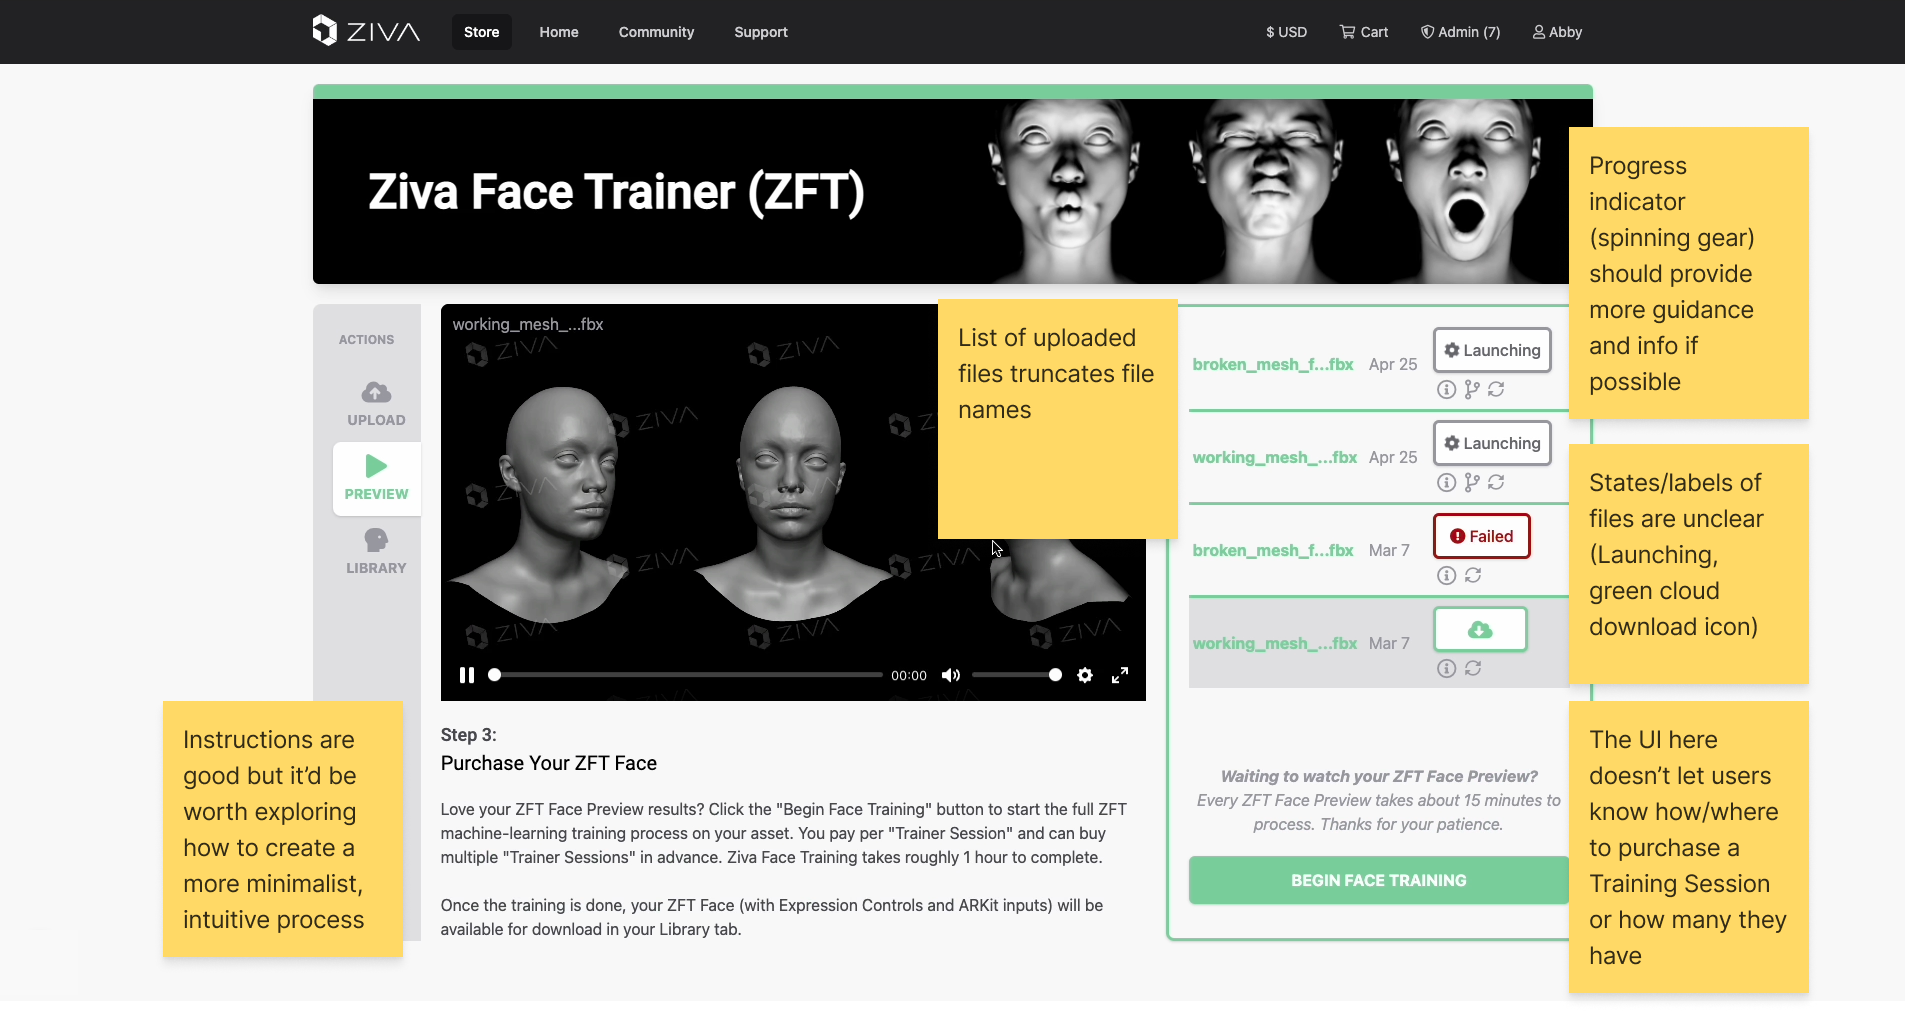1905x1011 pixels.
Task: Mute the video with the speaker icon
Action: click(x=951, y=675)
